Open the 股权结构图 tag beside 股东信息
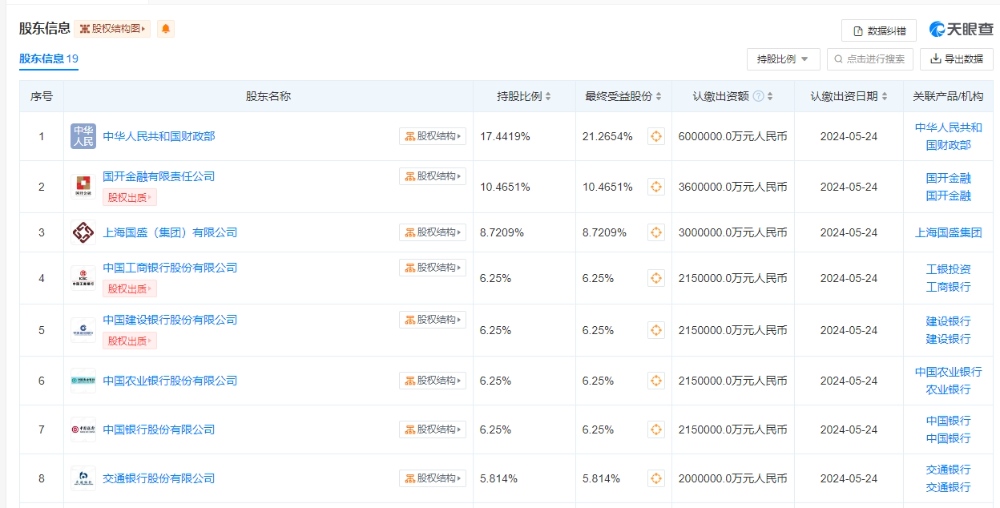The image size is (1000, 508). 113,29
